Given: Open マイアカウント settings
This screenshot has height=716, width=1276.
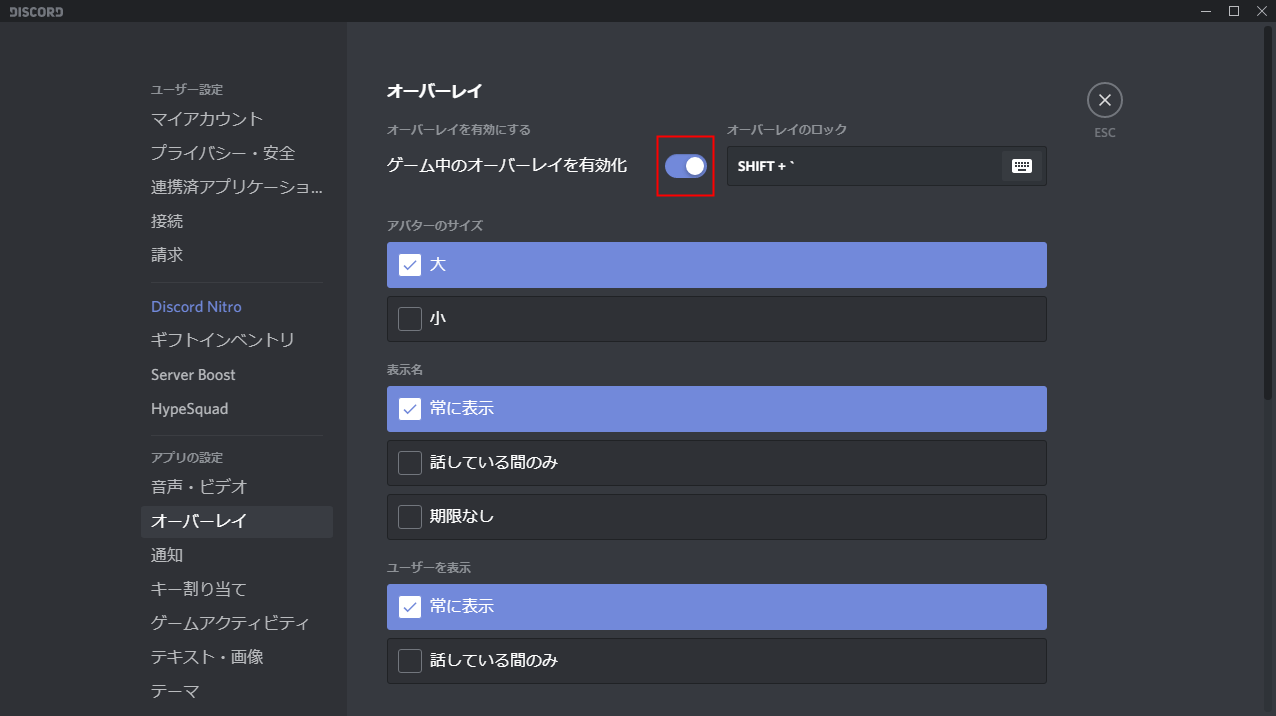Looking at the screenshot, I should coord(207,119).
